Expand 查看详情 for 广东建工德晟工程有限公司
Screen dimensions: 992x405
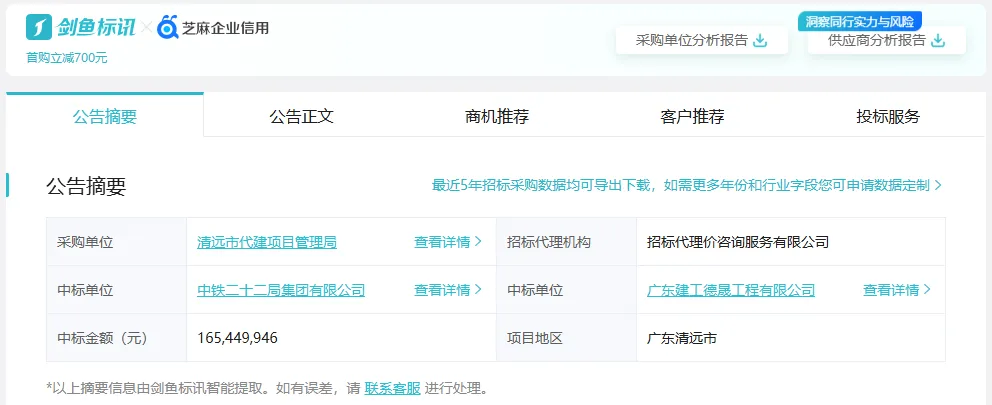(897, 290)
